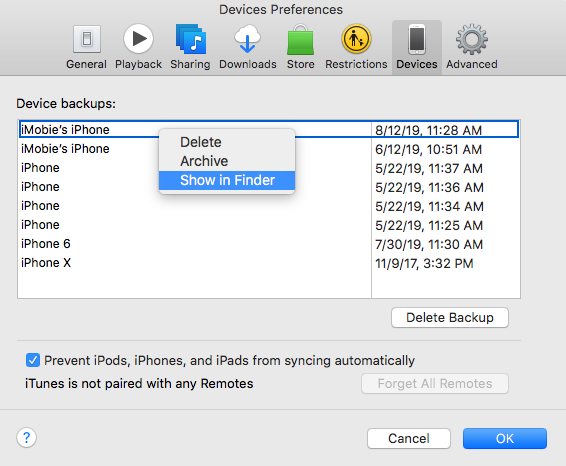The width and height of the screenshot is (566, 466).
Task: Click the 8/12/19, 11:28 AM date cell
Action: (428, 130)
